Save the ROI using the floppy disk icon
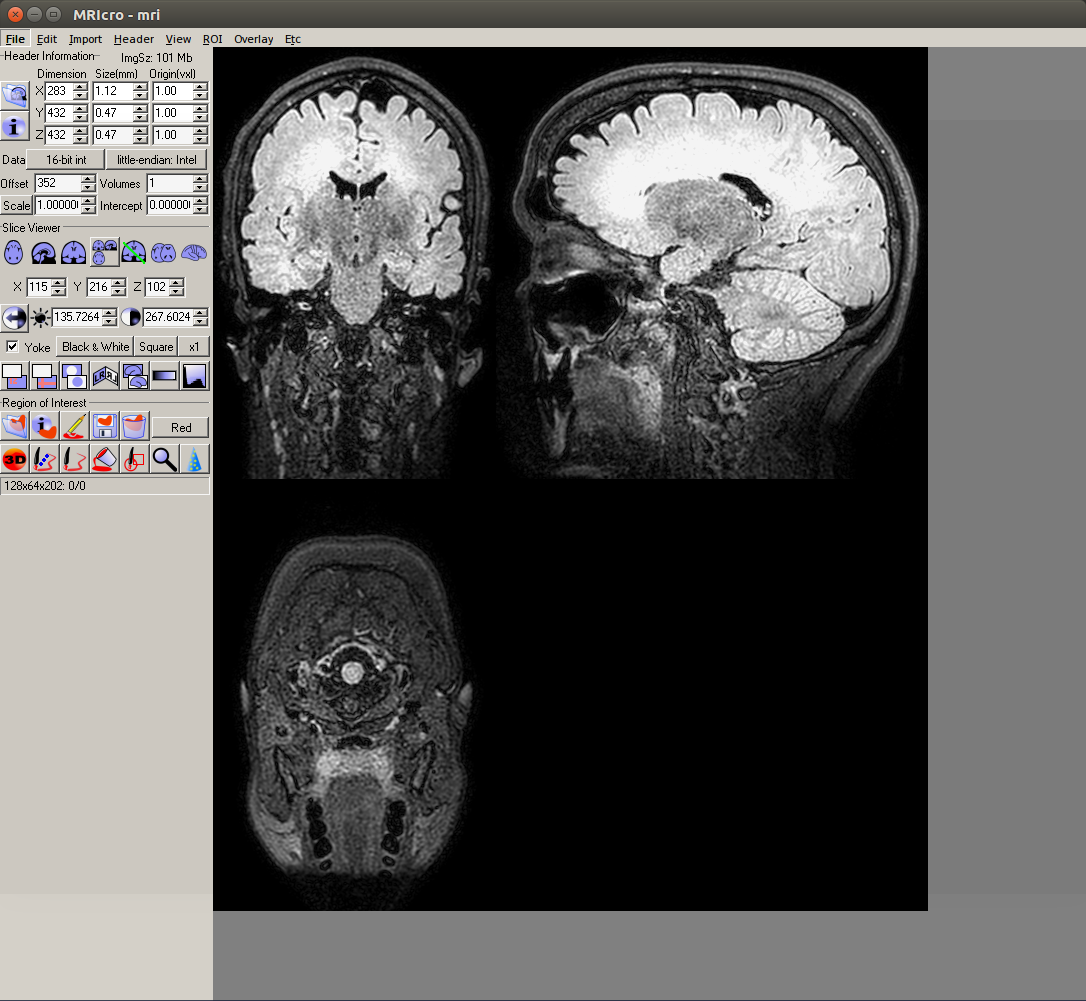Image resolution: width=1086 pixels, height=1001 pixels. click(x=103, y=425)
